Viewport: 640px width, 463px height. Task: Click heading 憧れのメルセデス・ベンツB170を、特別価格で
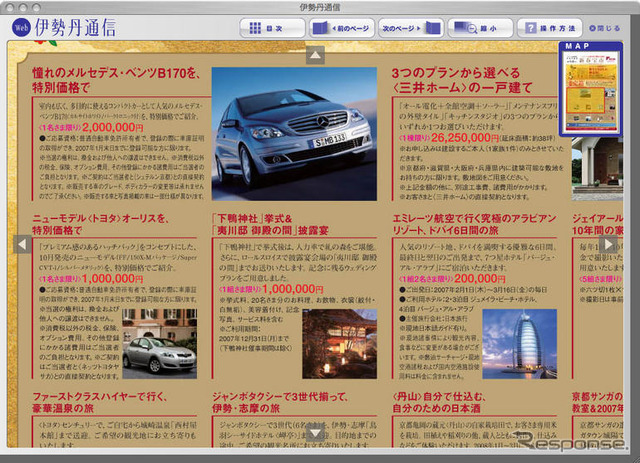coord(117,80)
